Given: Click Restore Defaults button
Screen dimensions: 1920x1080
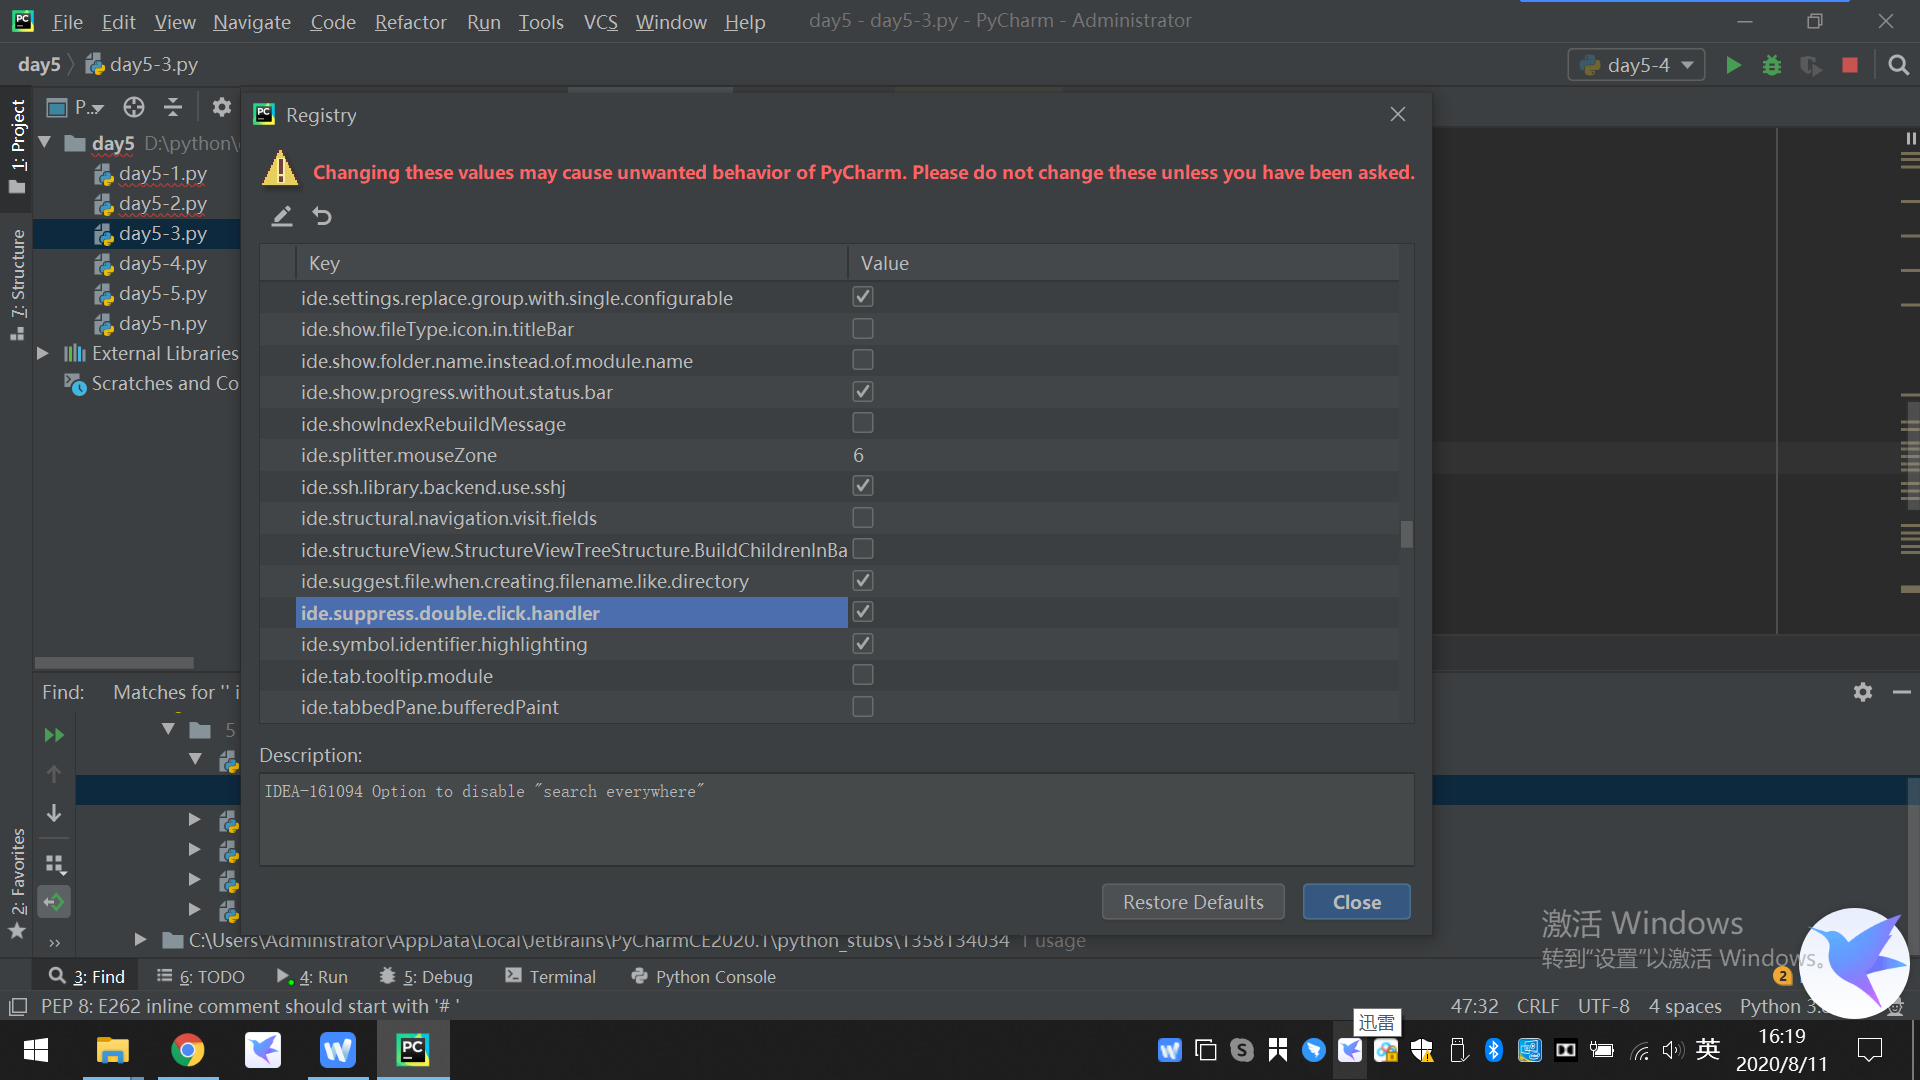Looking at the screenshot, I should (1193, 902).
